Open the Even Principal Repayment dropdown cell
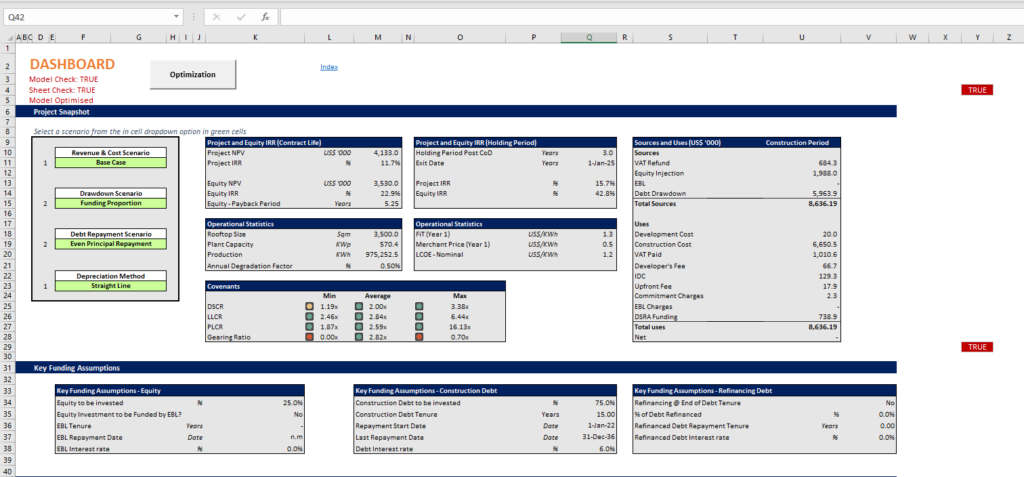 pyautogui.click(x=111, y=244)
